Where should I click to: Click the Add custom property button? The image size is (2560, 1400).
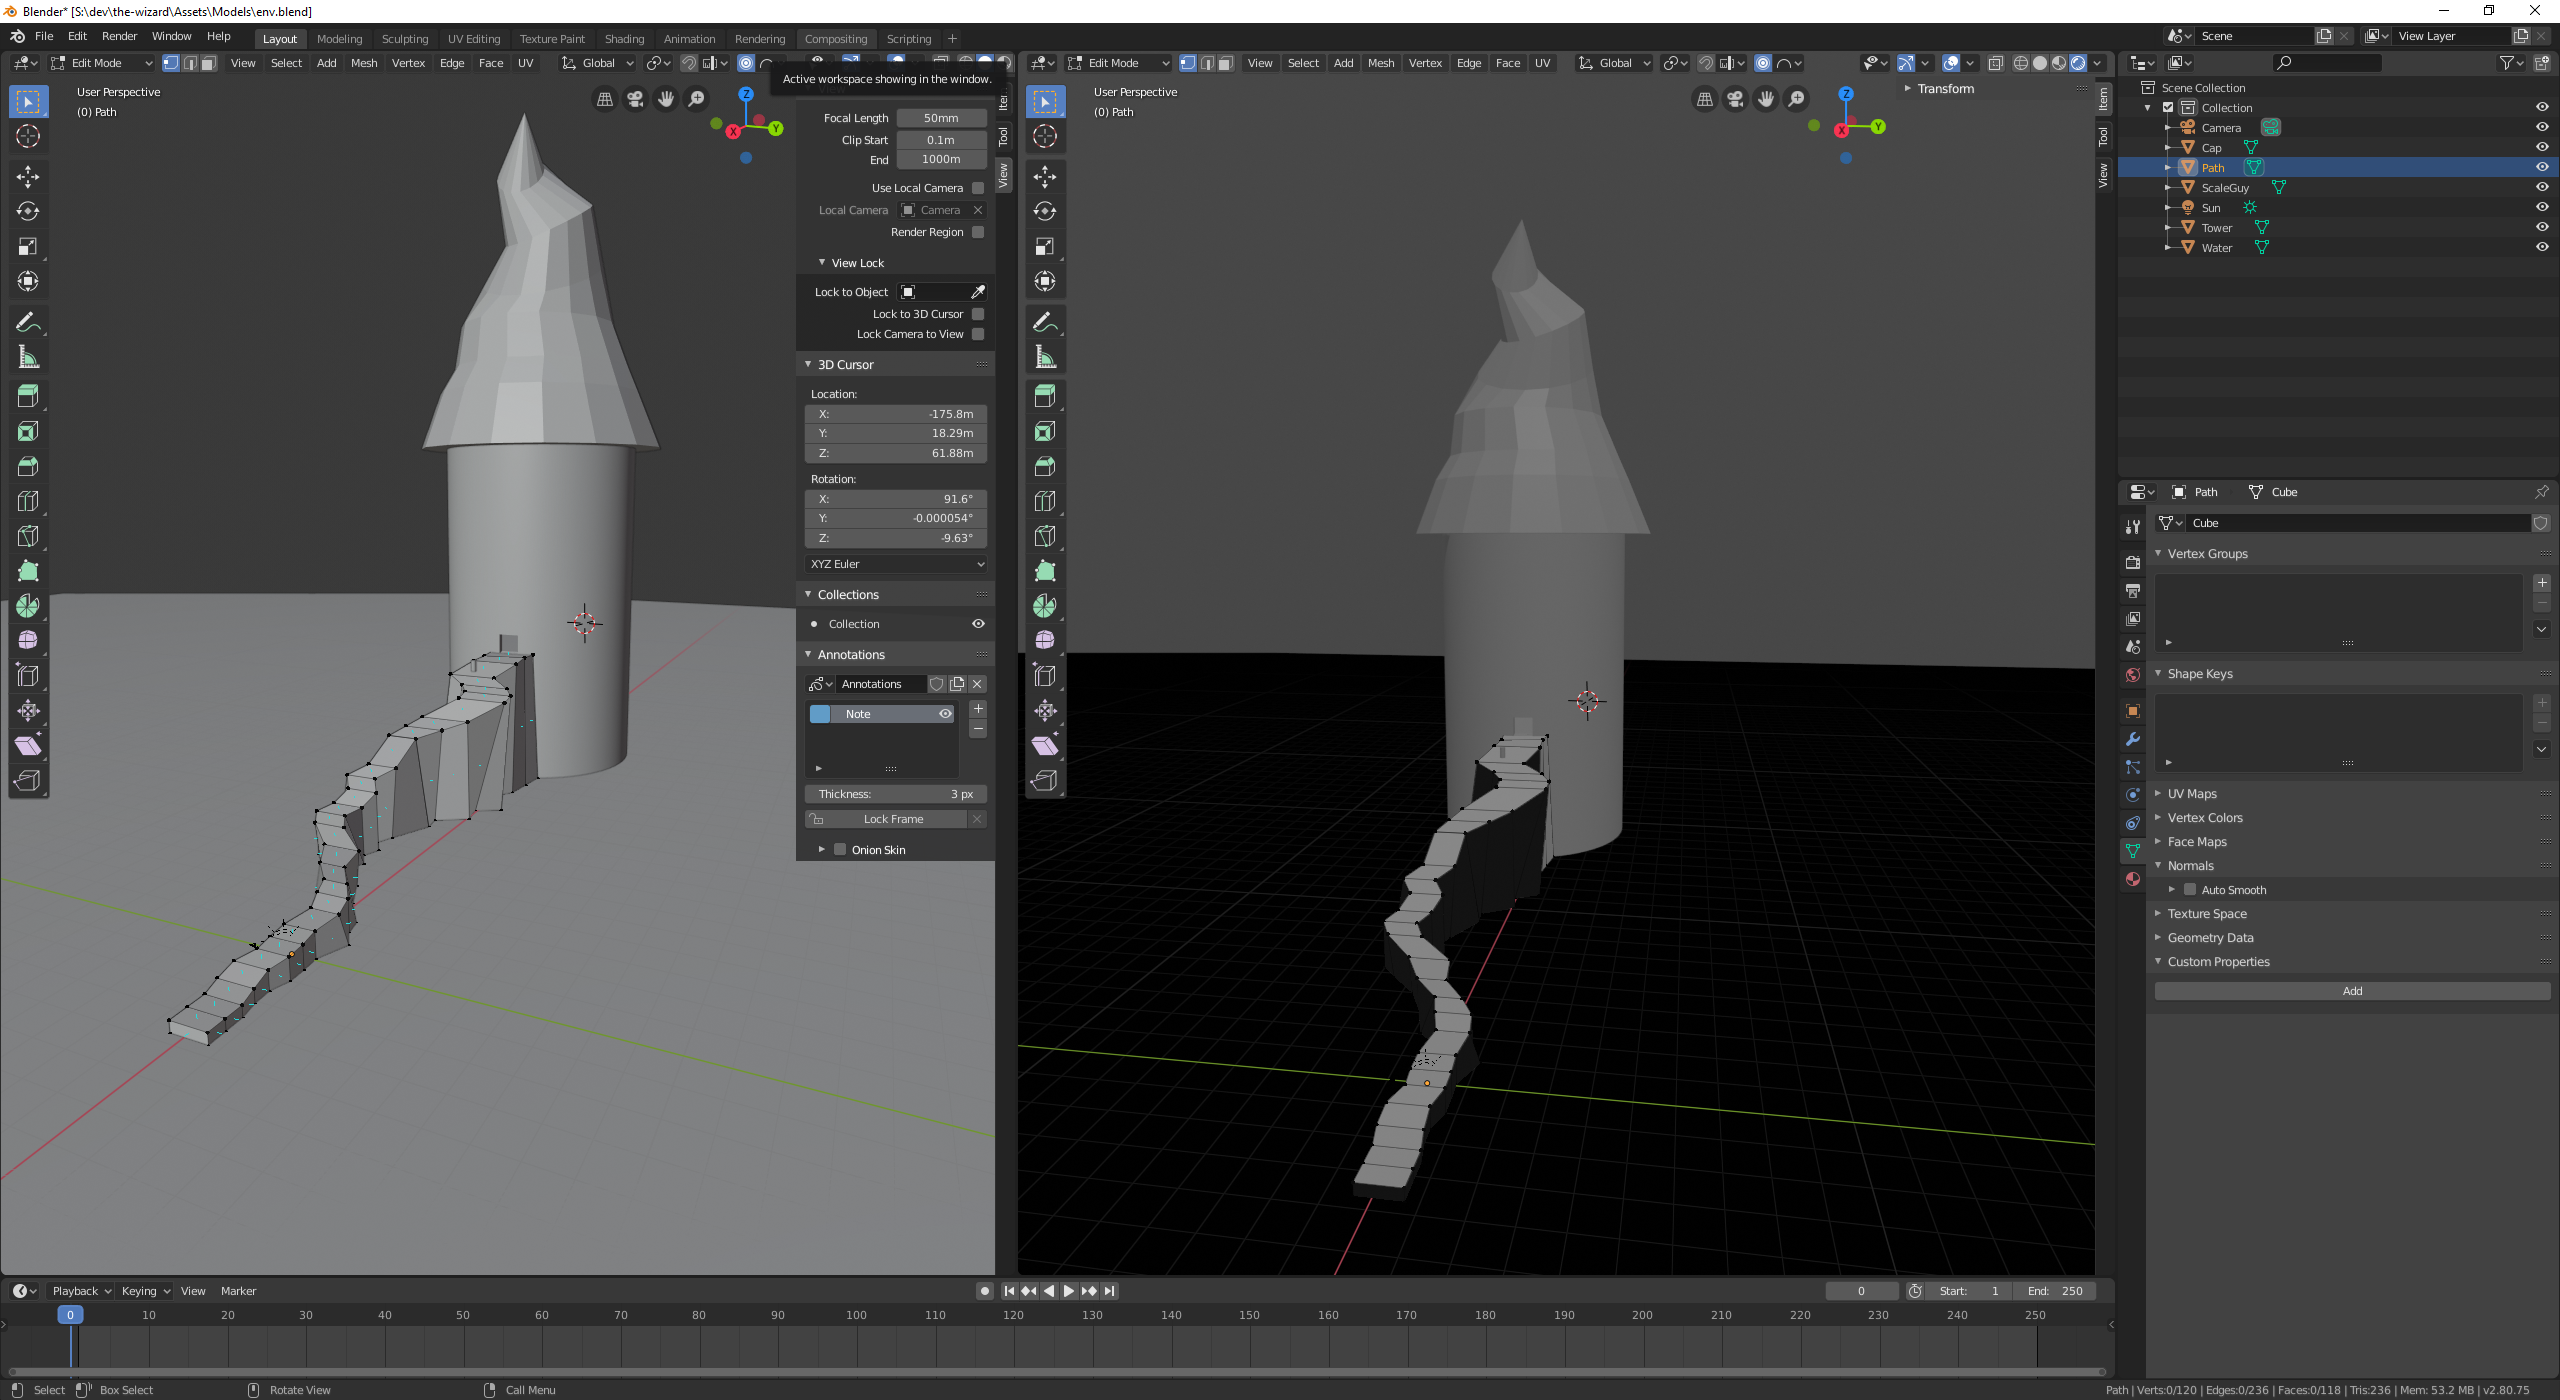pyautogui.click(x=2351, y=991)
